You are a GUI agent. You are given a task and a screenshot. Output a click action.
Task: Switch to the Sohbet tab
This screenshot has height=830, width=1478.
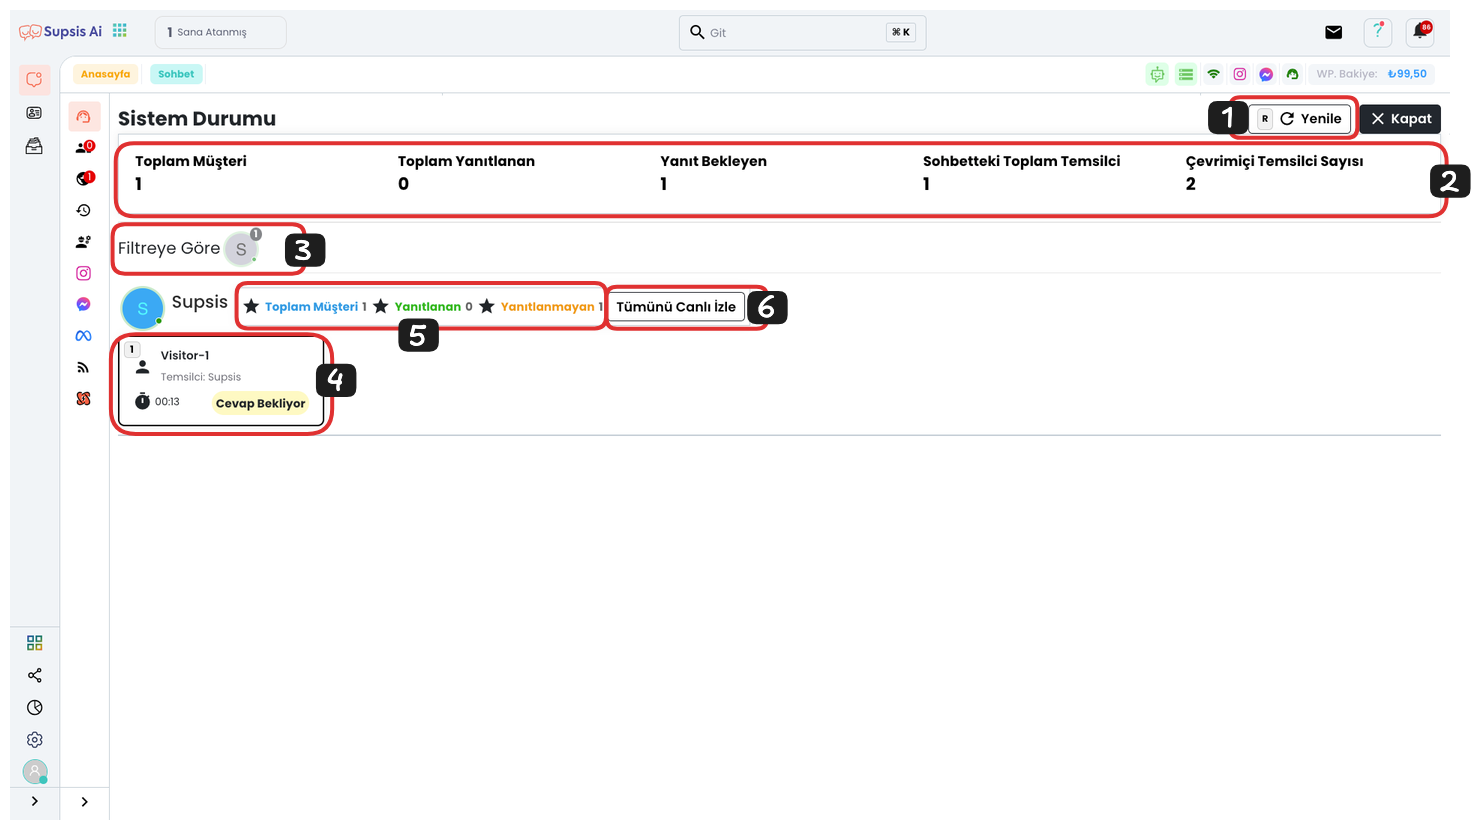pos(176,74)
